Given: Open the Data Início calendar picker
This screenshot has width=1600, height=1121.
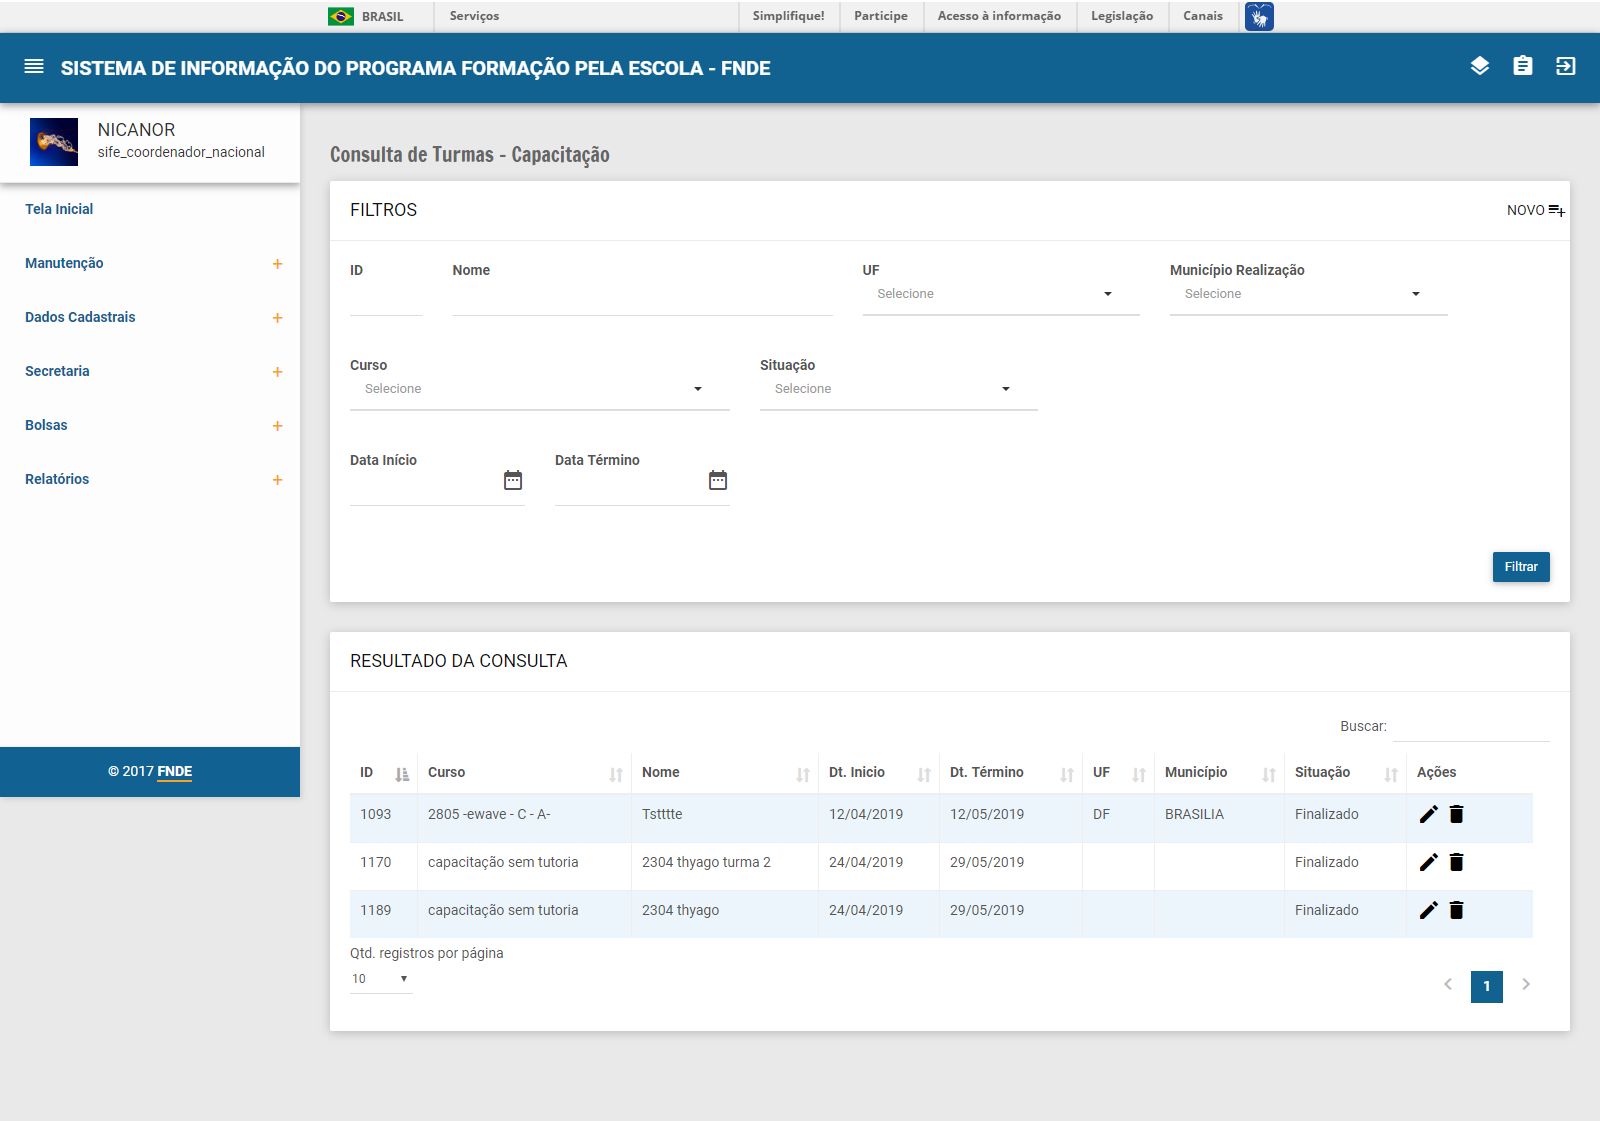Looking at the screenshot, I should pos(513,481).
